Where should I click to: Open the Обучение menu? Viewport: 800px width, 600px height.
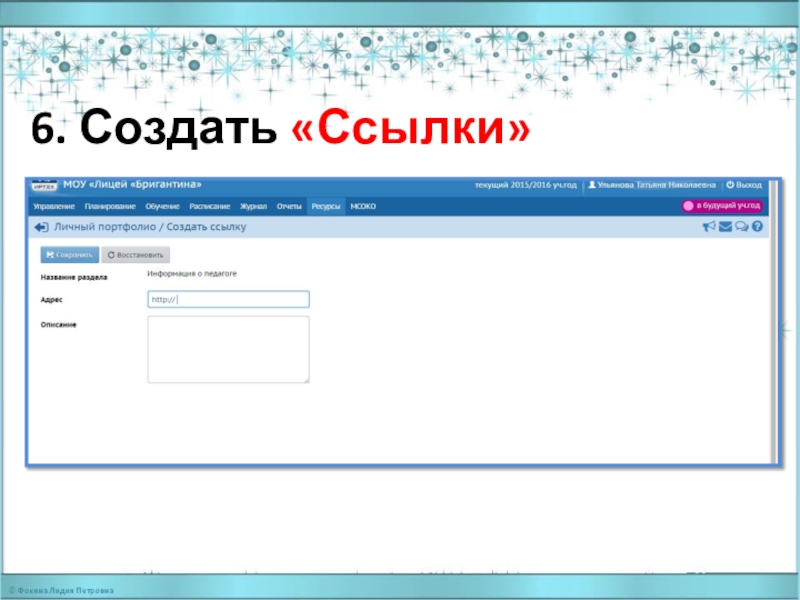click(162, 207)
